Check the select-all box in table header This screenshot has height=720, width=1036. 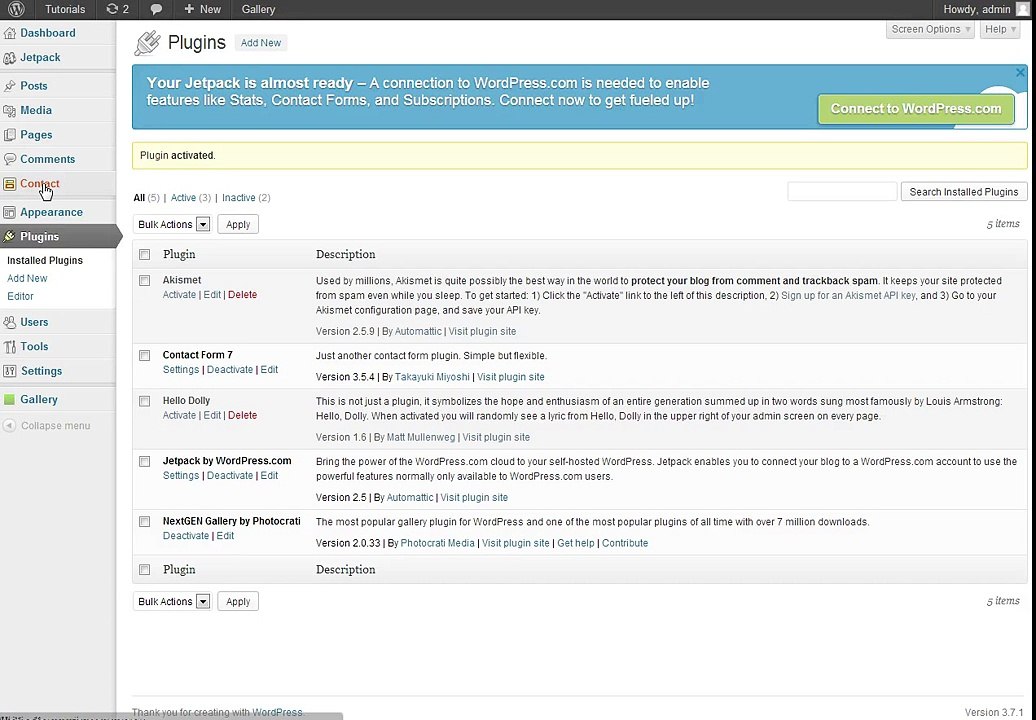(145, 254)
